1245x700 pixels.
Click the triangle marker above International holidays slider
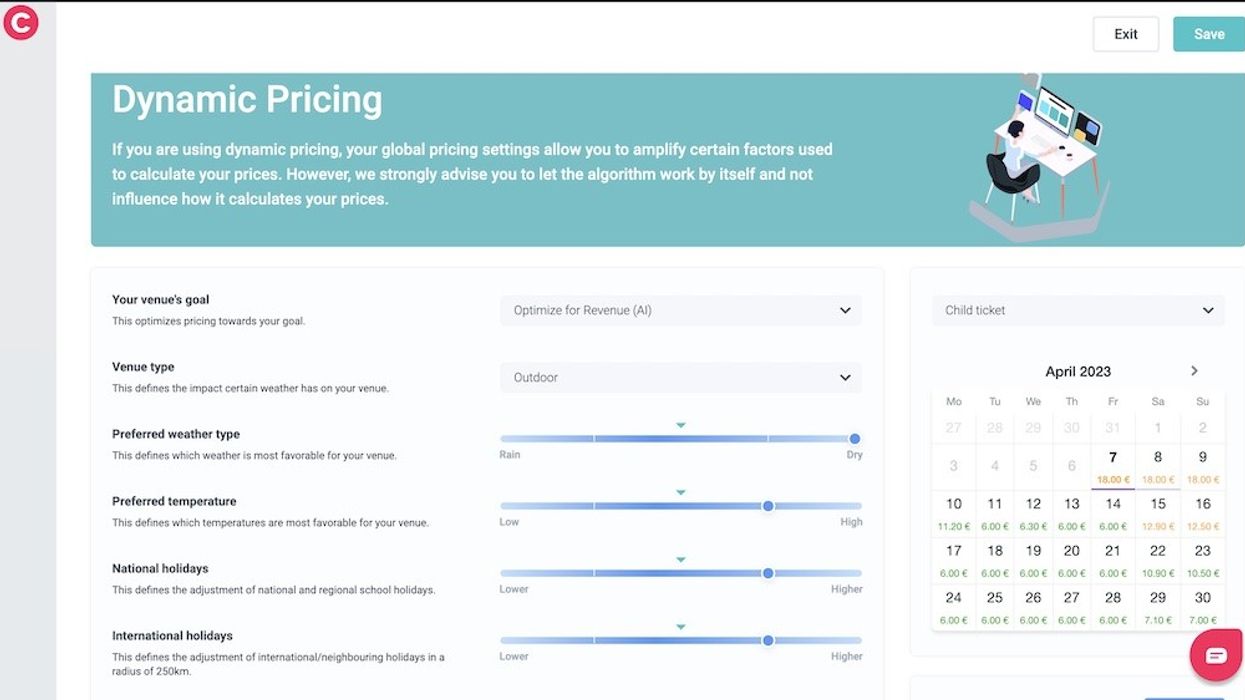[681, 626]
